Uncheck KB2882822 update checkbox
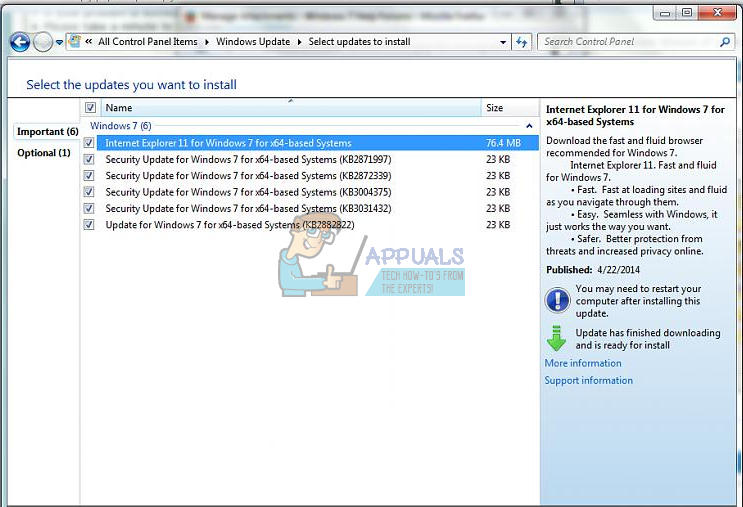The image size is (743, 507). [x=89, y=225]
